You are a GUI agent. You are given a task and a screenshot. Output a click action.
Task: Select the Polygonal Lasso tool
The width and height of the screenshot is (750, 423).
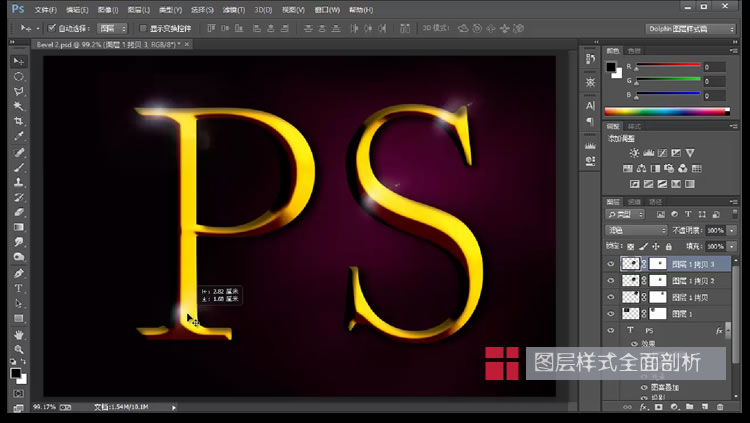[19, 91]
